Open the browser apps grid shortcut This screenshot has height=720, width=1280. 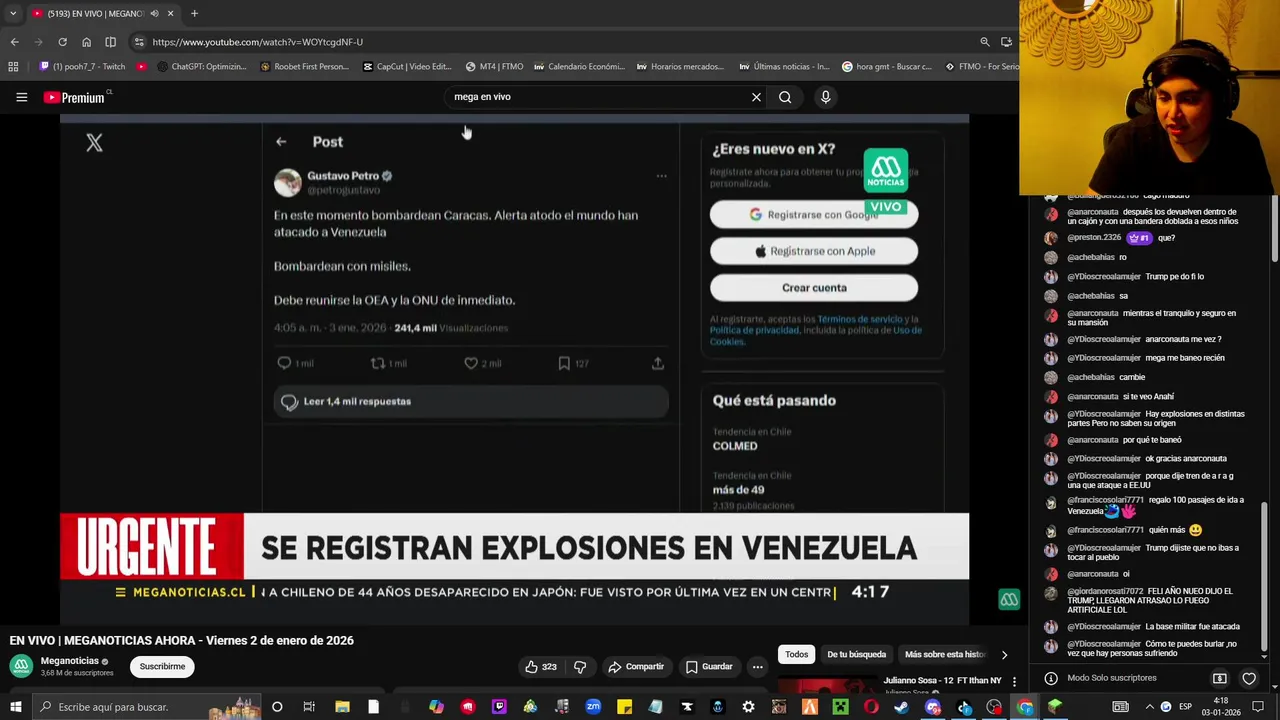coord(13,67)
